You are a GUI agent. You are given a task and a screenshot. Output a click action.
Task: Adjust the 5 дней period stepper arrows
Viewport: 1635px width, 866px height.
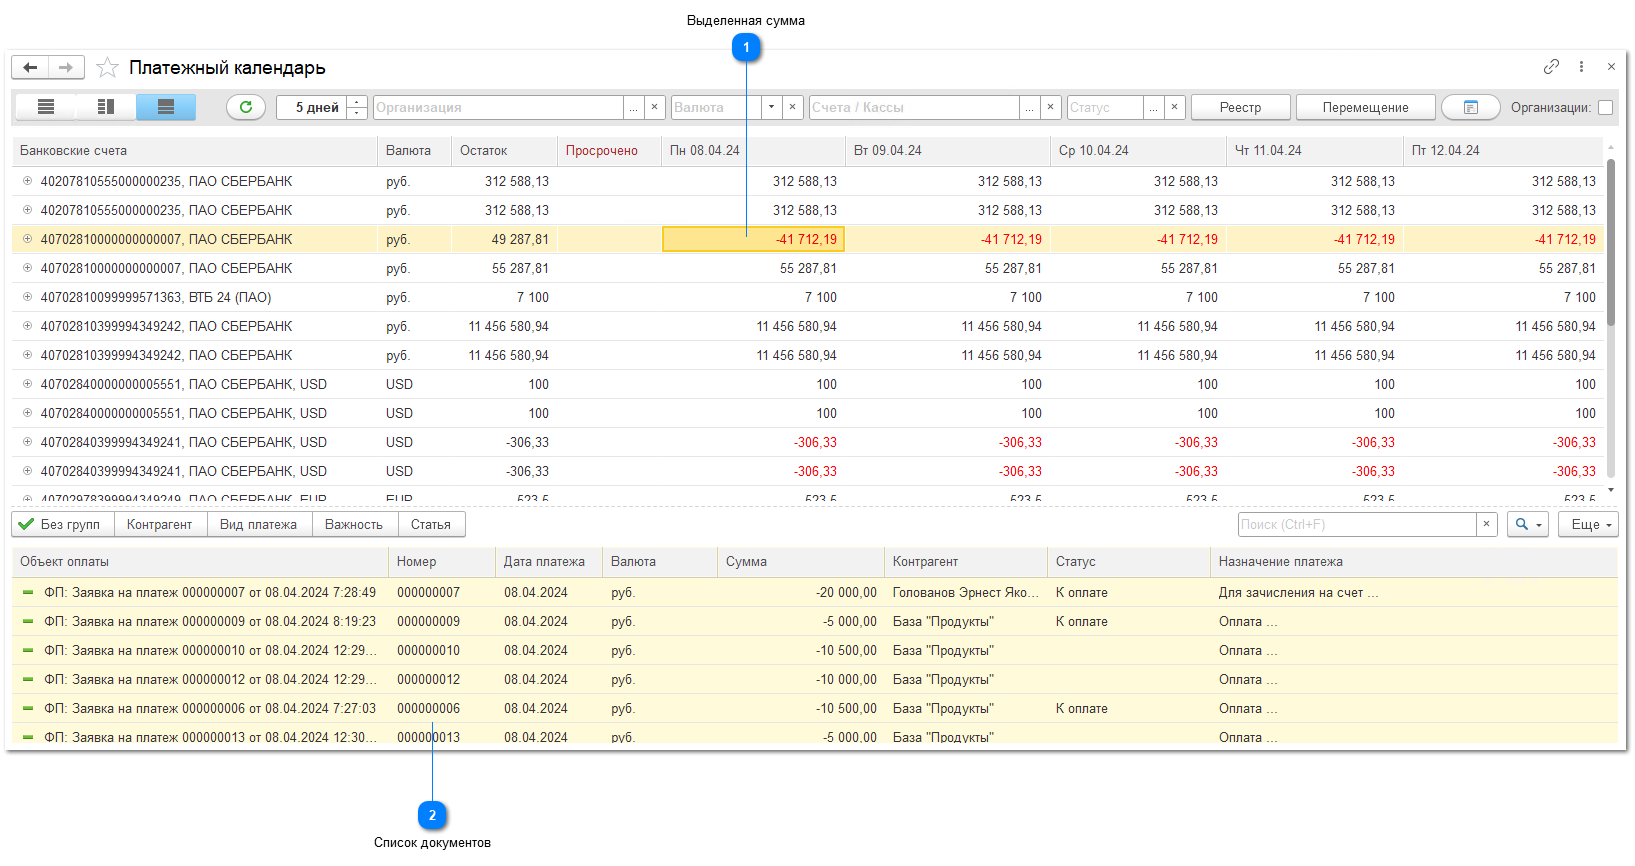(x=357, y=107)
